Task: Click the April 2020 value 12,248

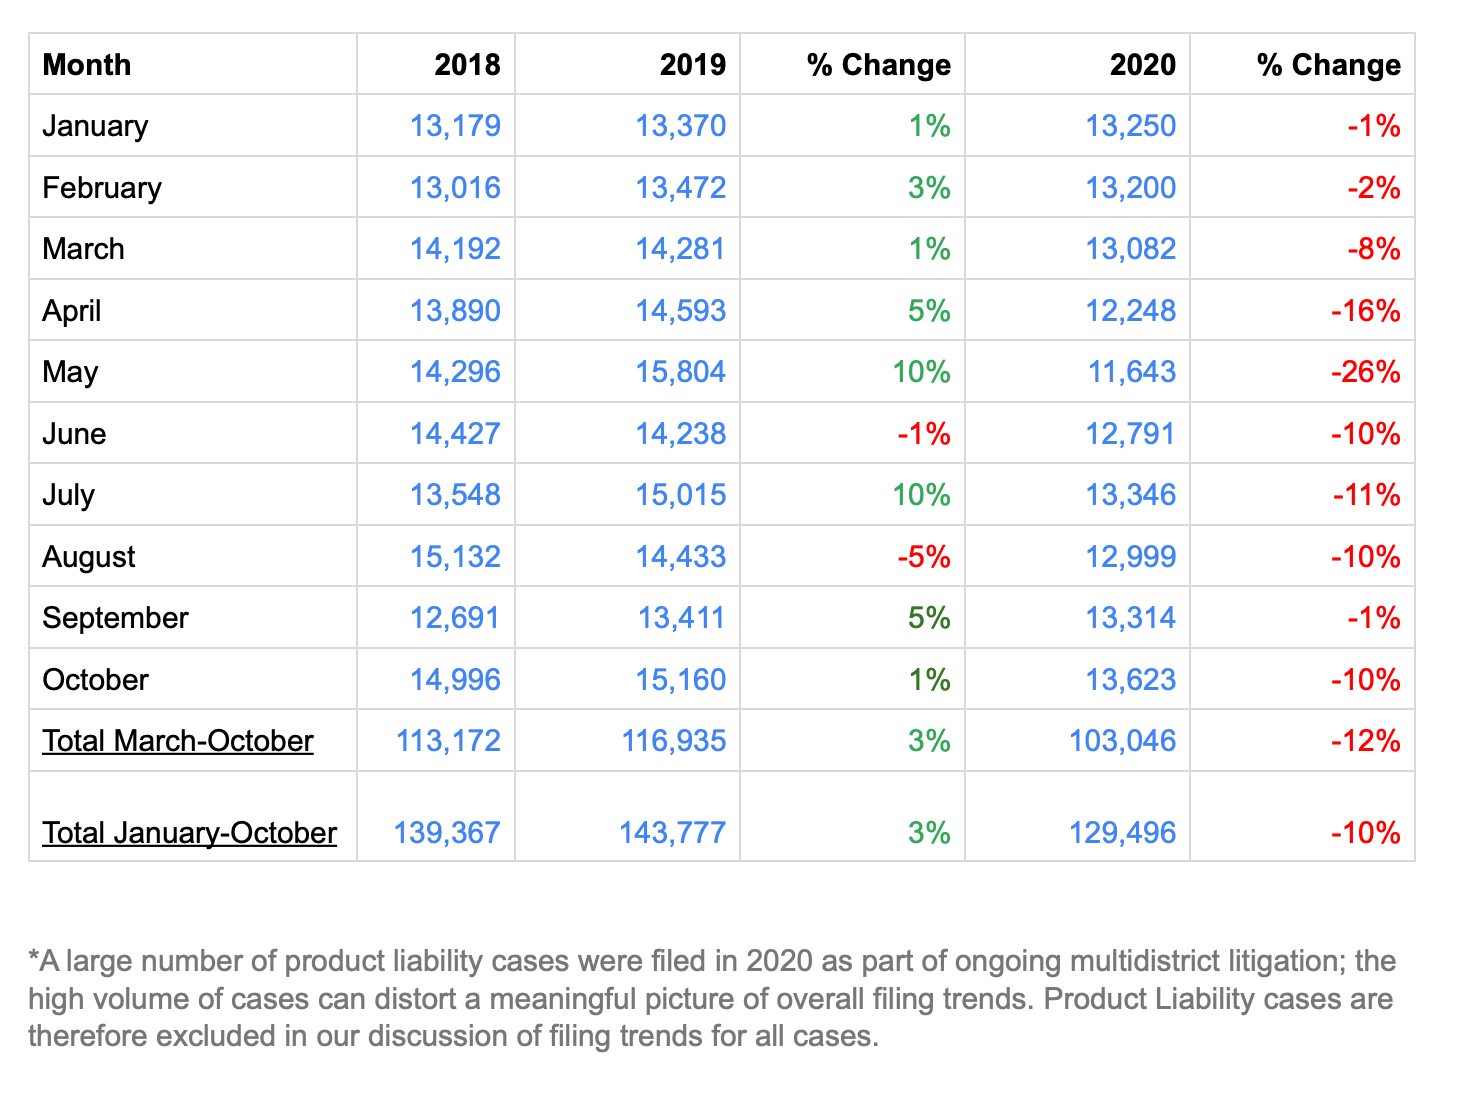Action: pos(1130,311)
